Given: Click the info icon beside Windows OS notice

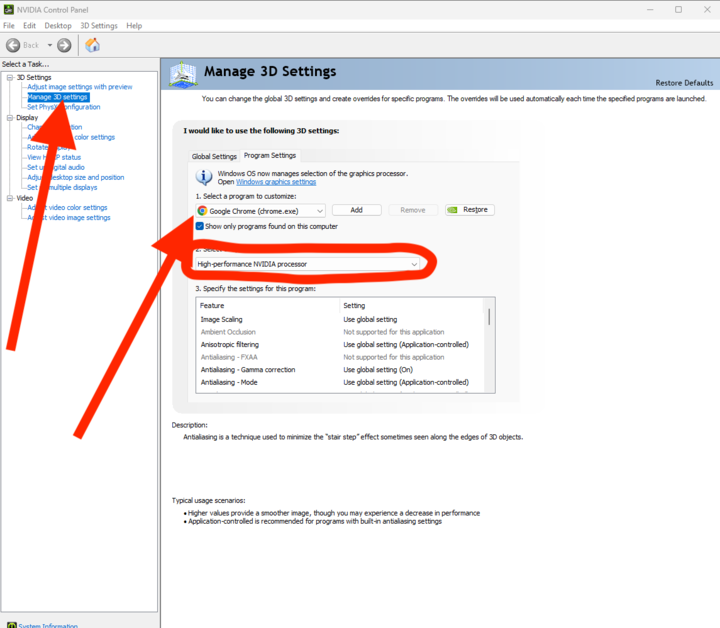Looking at the screenshot, I should [x=204, y=177].
